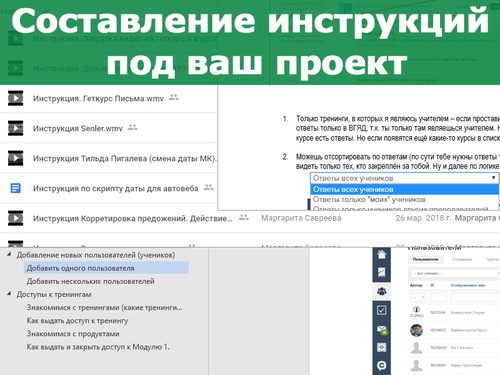This screenshot has width=500, height=375.
Task: Click grey placeholder avatar in third user row
Action: 416,348
